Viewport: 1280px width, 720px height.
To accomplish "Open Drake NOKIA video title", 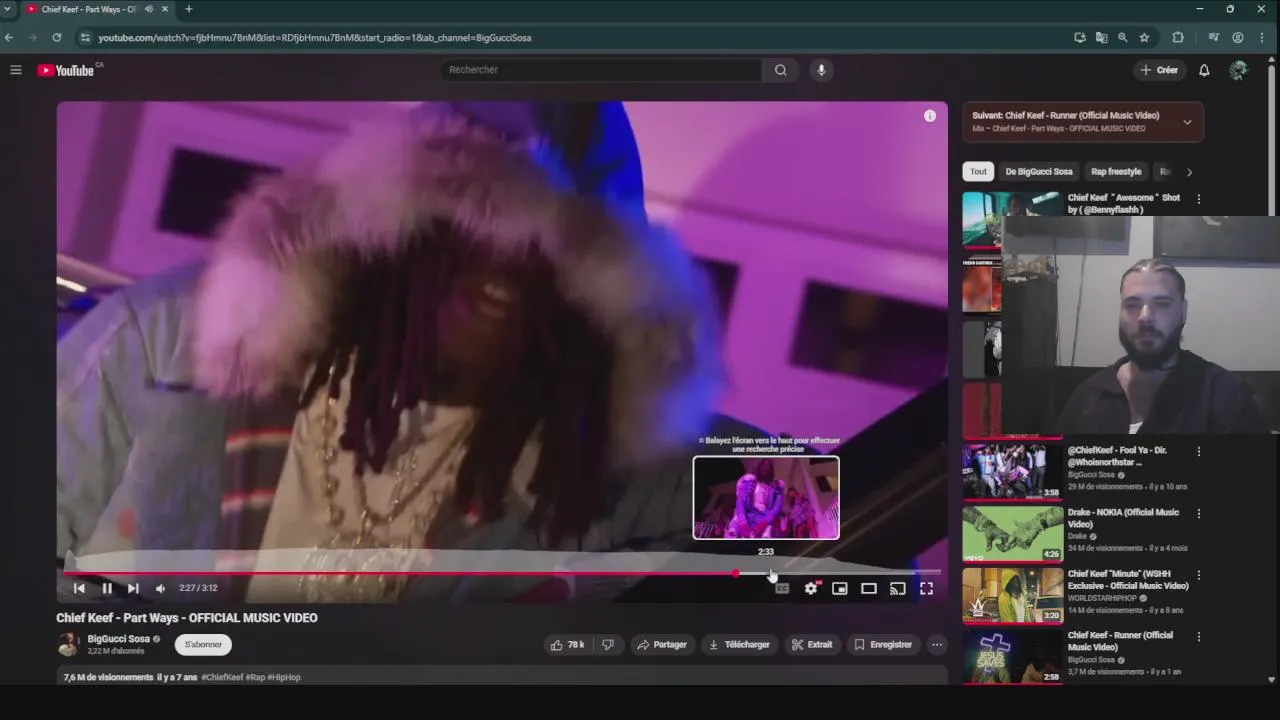I will 1123,518.
